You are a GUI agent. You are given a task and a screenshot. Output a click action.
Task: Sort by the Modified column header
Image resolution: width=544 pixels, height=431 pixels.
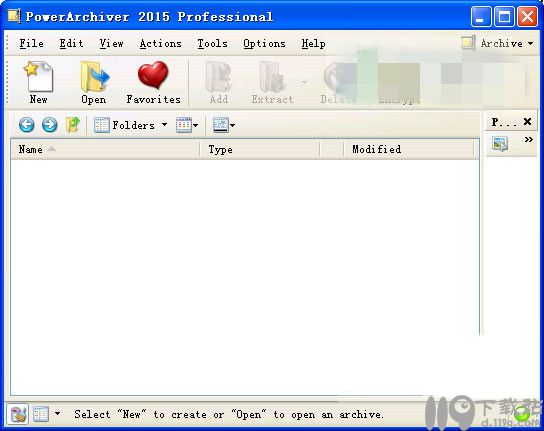pyautogui.click(x=408, y=150)
